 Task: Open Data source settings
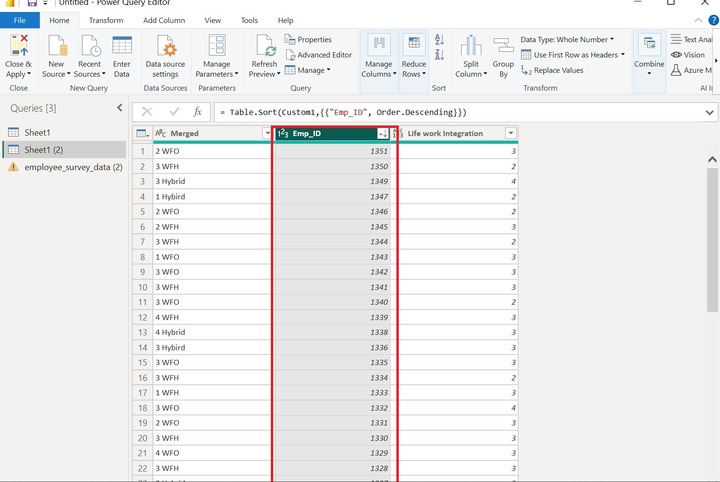click(x=166, y=47)
